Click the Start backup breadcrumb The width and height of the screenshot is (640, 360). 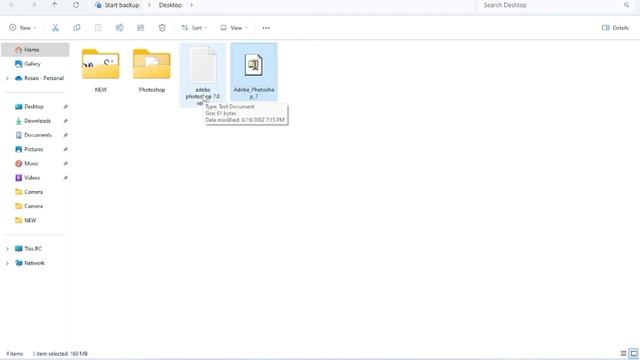(122, 5)
